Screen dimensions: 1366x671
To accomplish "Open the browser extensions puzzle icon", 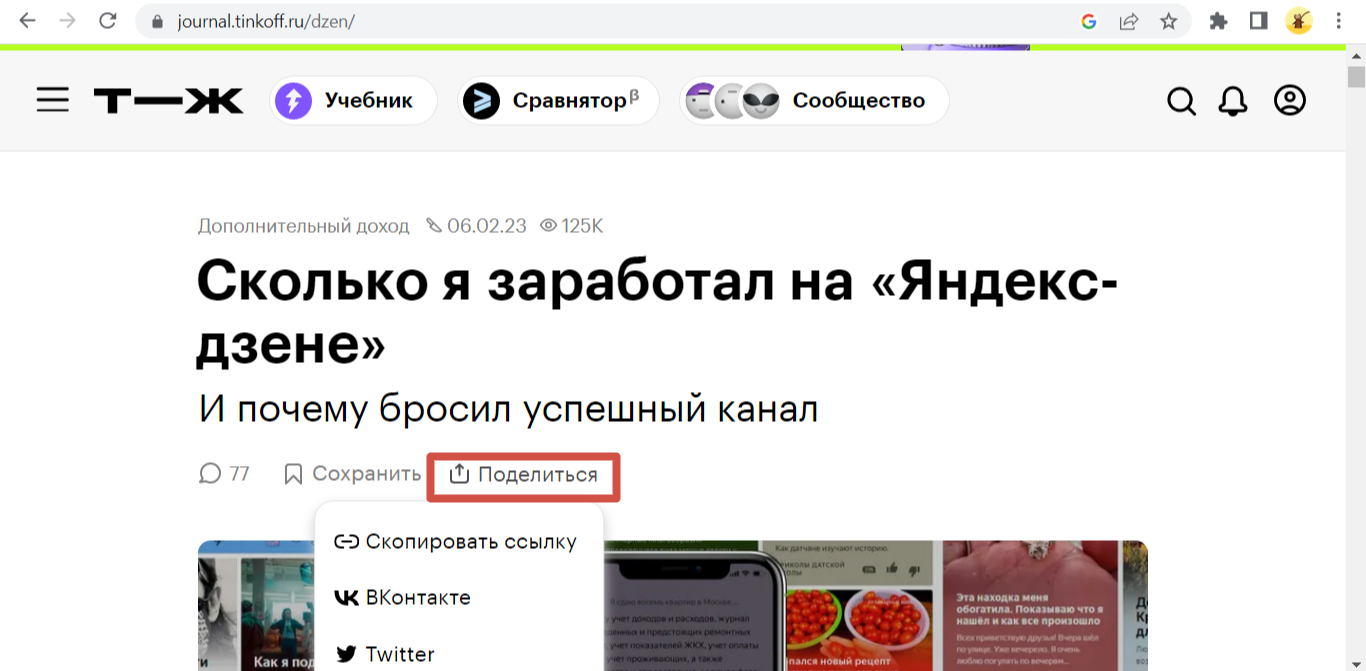I will click(x=1218, y=21).
